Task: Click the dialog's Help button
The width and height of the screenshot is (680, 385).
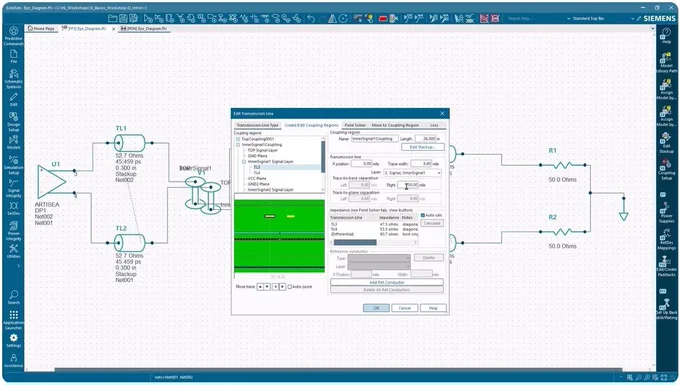Action: [x=433, y=308]
